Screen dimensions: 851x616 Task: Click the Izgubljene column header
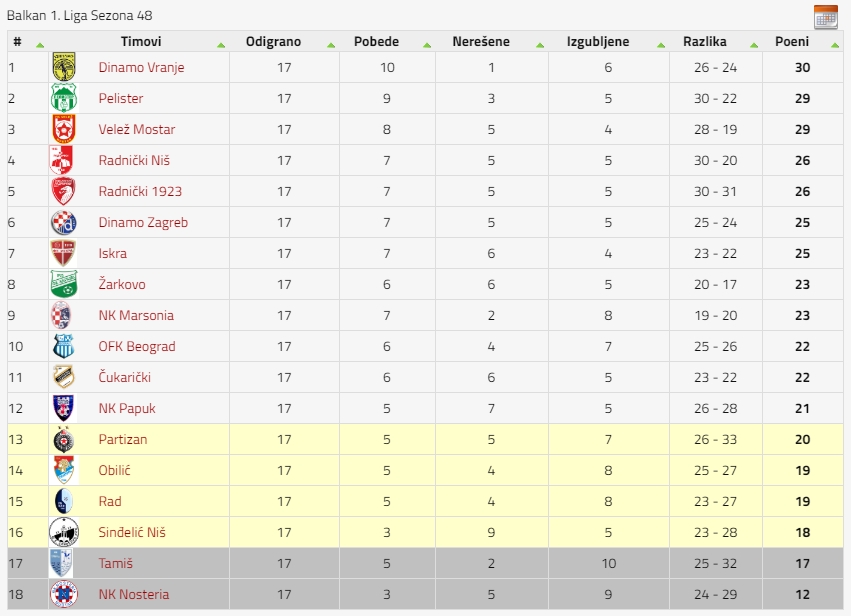[x=598, y=41]
